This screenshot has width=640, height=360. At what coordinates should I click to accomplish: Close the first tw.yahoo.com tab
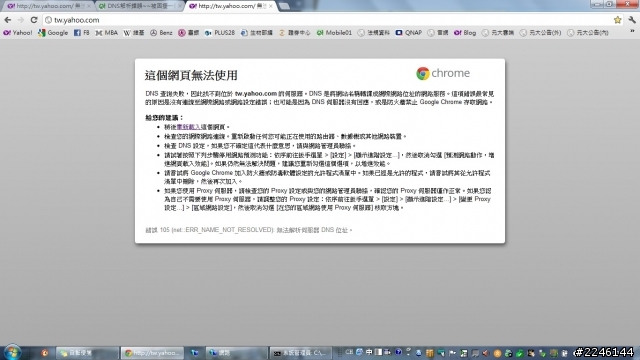pos(89,6)
